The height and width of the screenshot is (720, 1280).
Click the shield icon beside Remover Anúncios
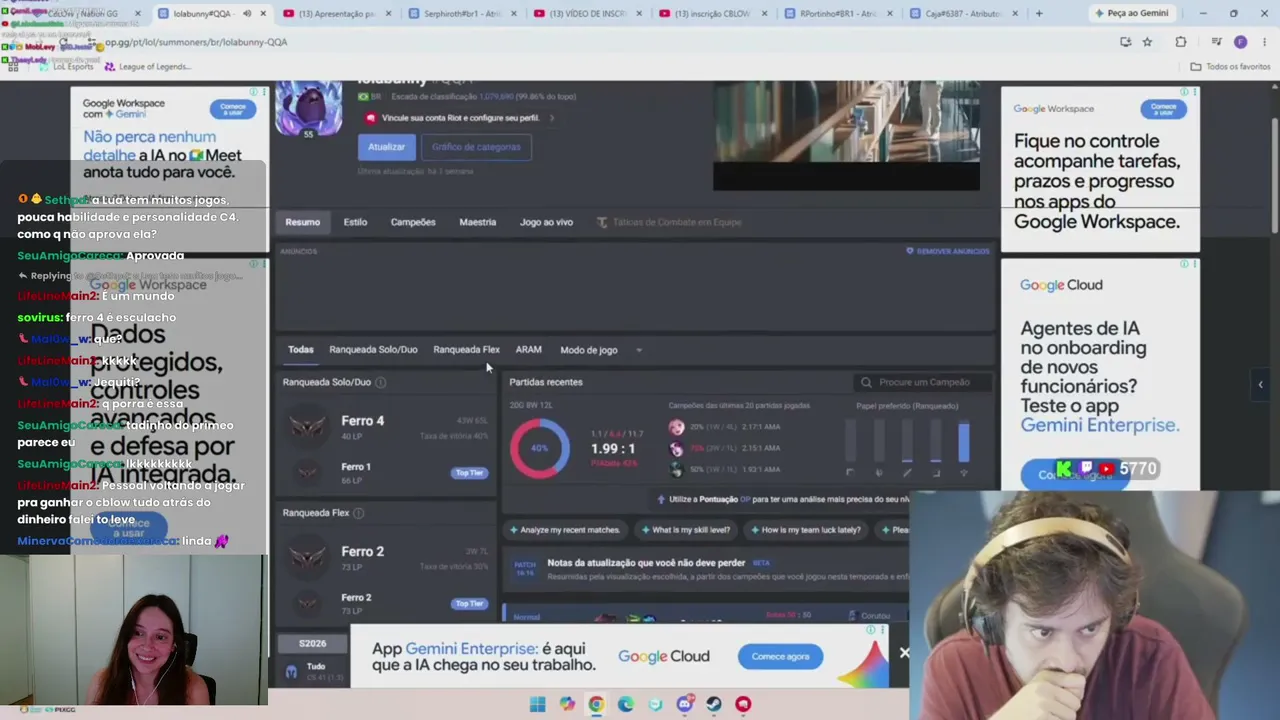pyautogui.click(x=909, y=251)
